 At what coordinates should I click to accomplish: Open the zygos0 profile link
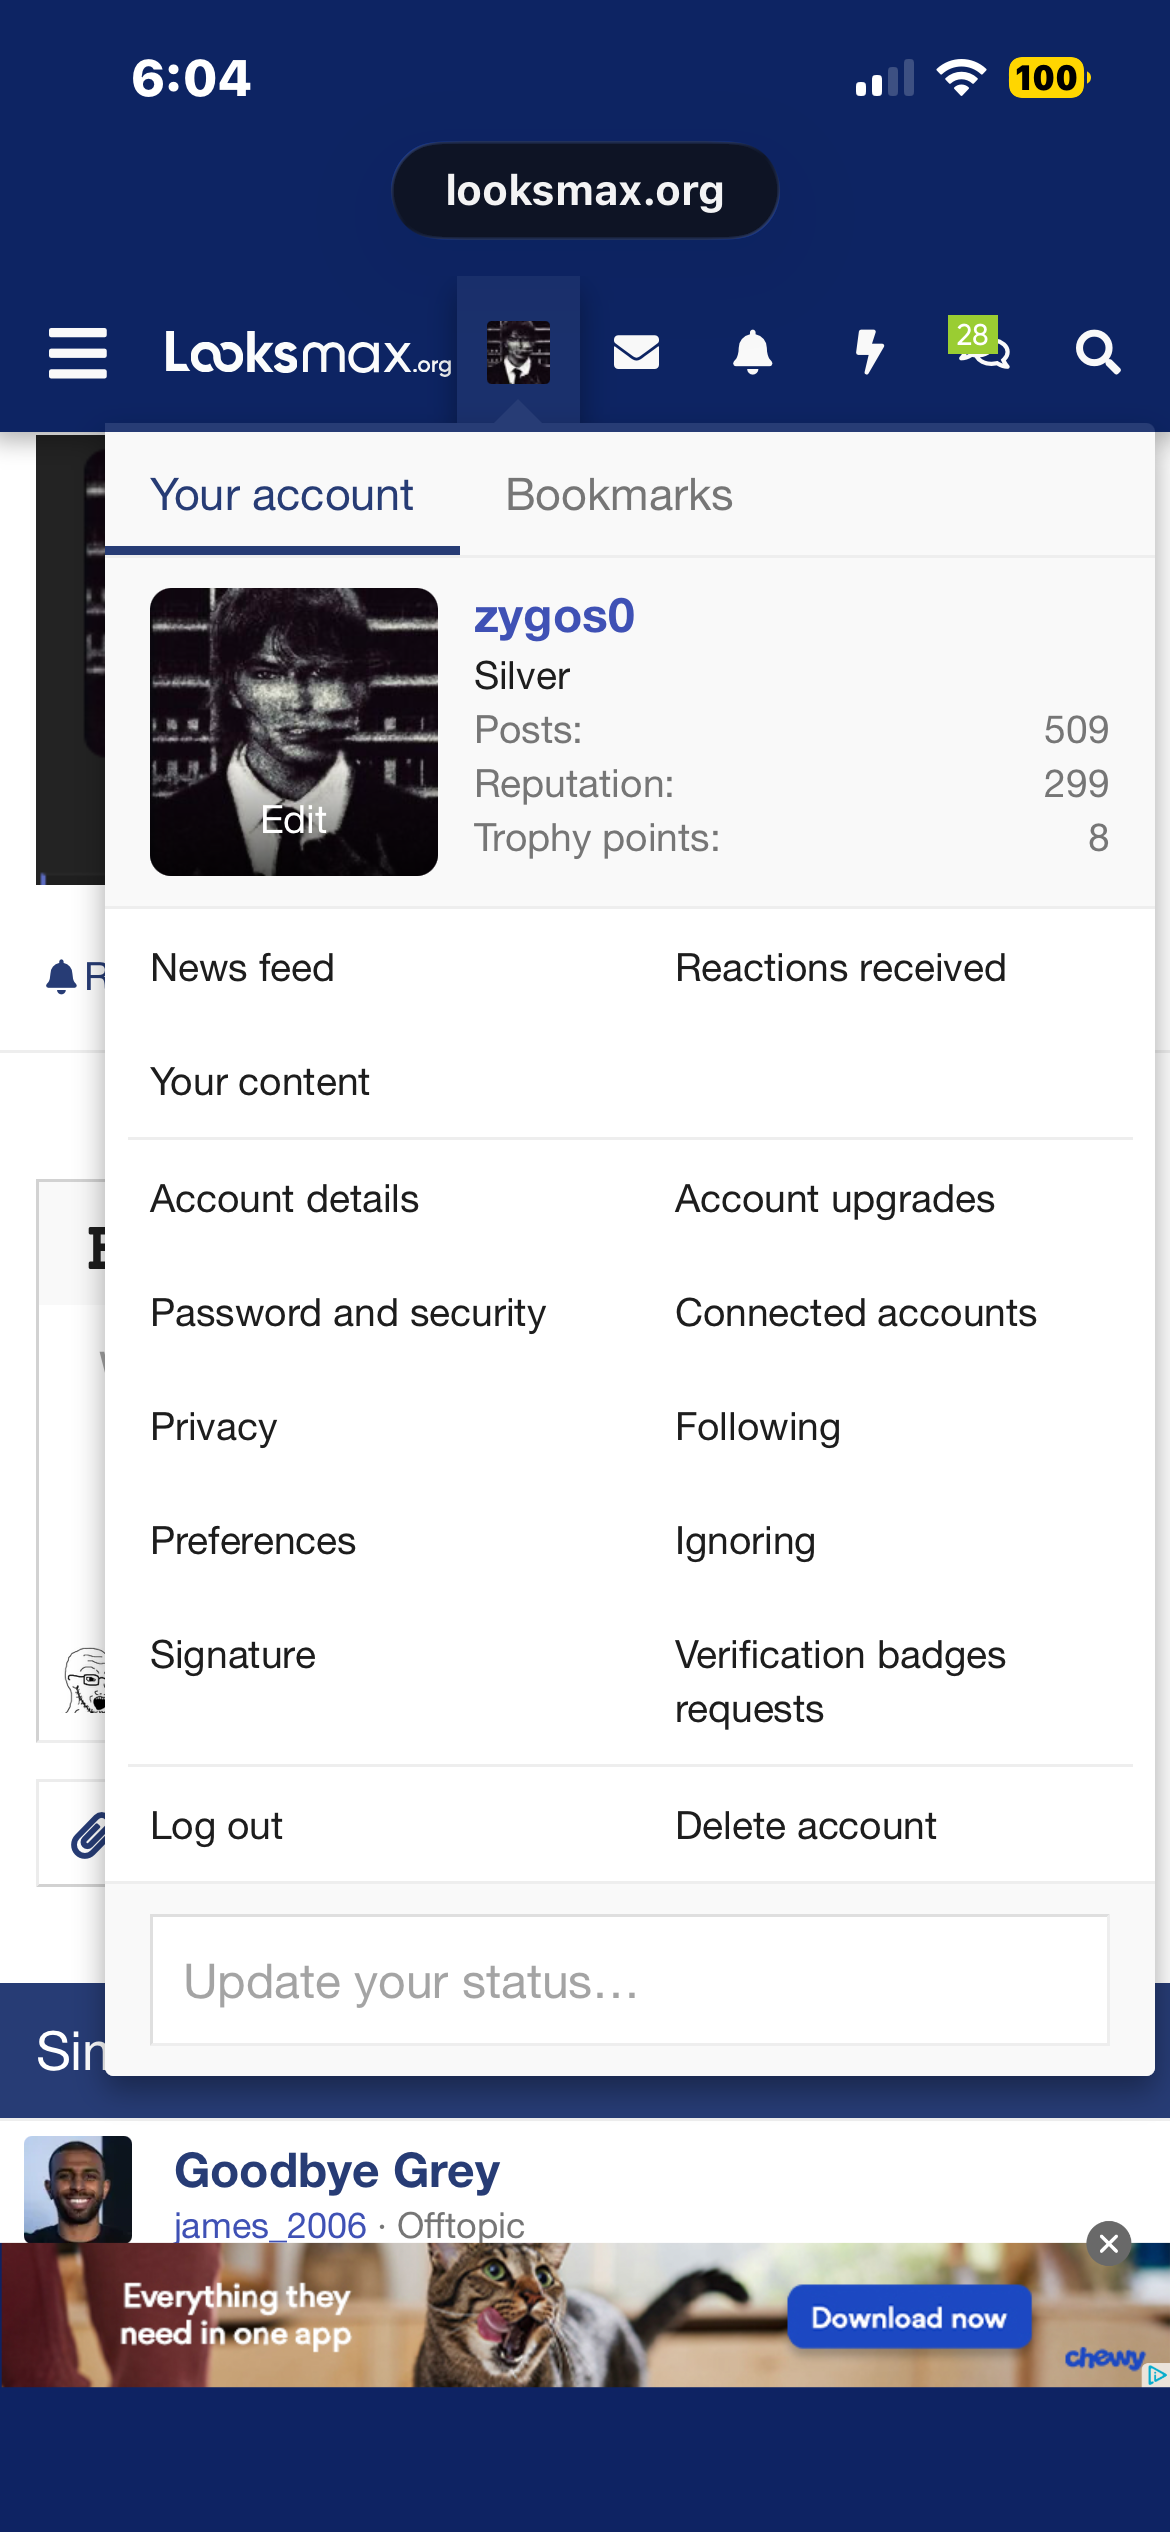554,617
